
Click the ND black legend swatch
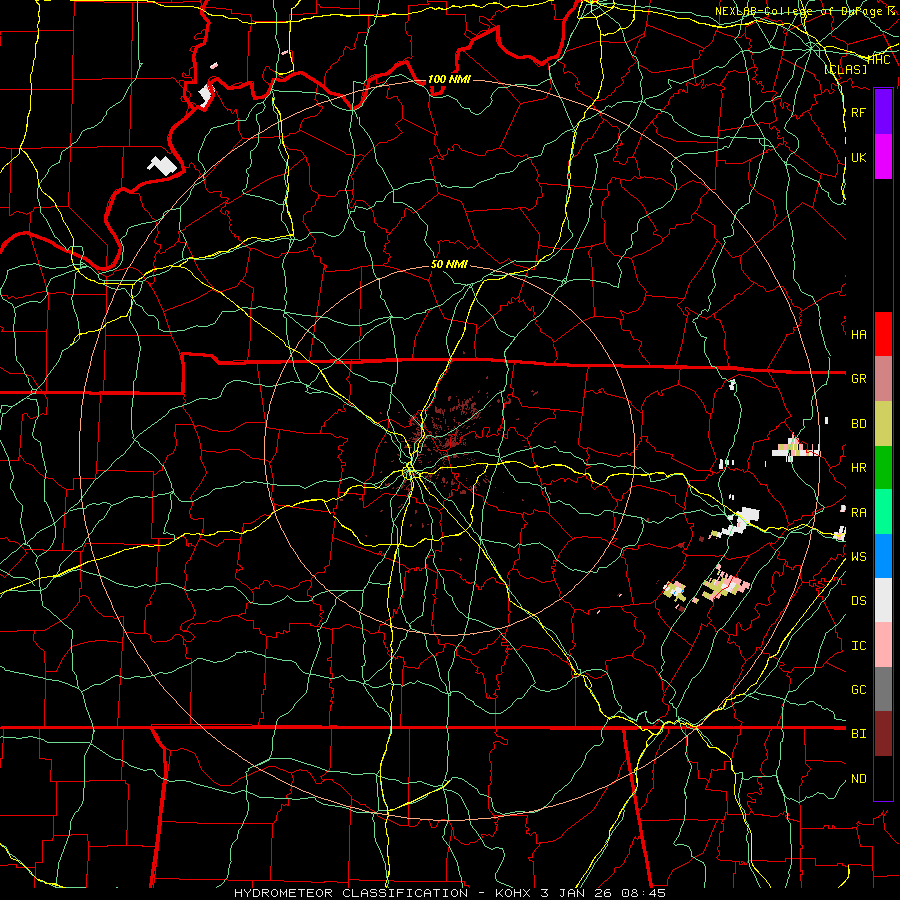(883, 778)
